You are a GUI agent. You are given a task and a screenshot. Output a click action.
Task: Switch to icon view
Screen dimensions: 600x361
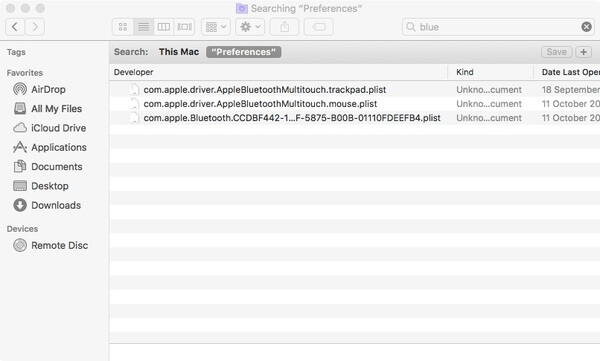[123, 27]
